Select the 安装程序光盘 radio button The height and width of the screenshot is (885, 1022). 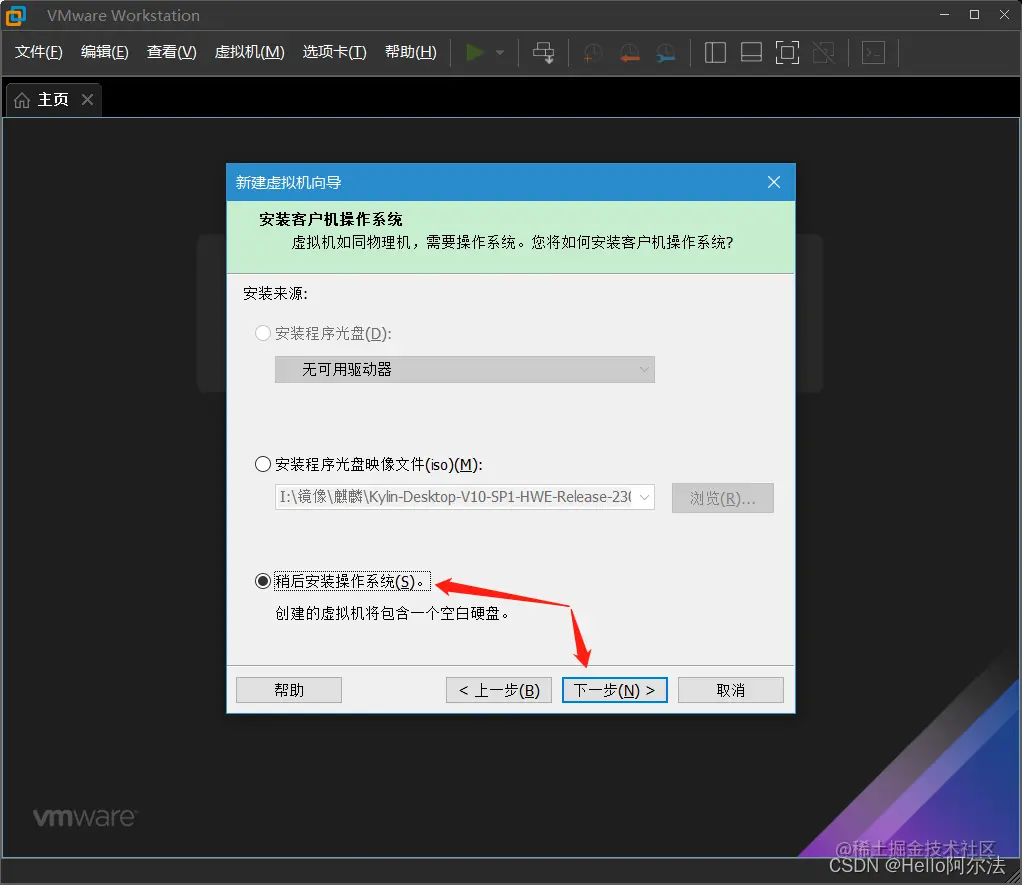262,333
